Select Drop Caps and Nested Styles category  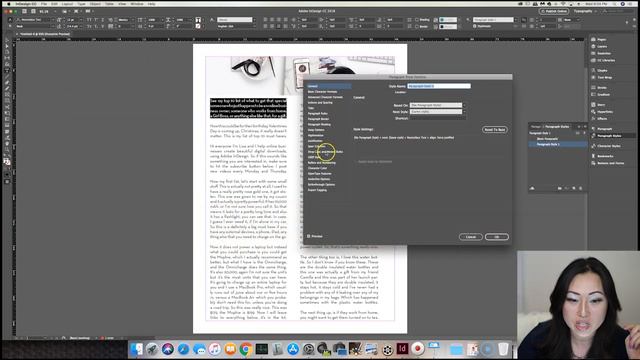tap(325, 152)
